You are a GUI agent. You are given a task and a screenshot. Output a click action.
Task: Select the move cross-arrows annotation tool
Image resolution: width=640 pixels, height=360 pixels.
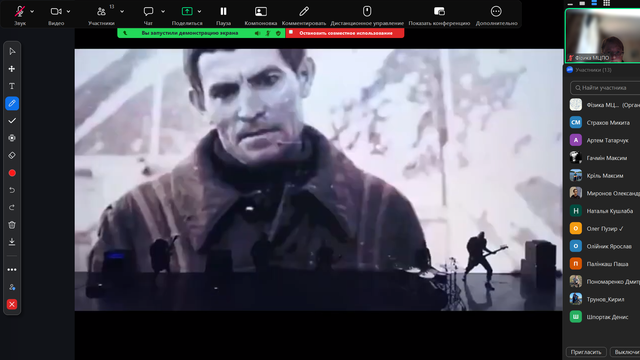tap(12, 69)
